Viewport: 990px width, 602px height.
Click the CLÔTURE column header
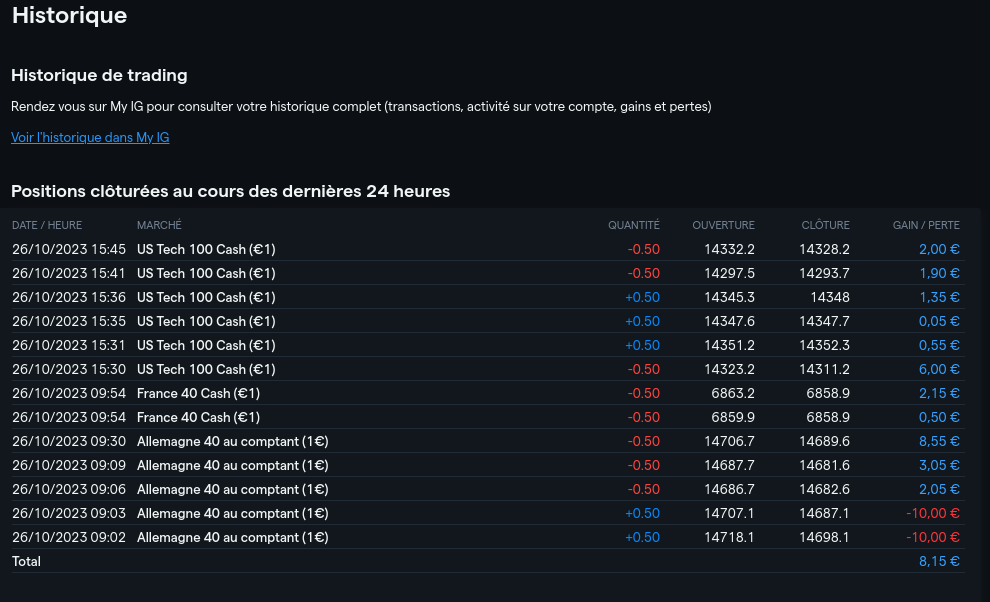tap(825, 225)
